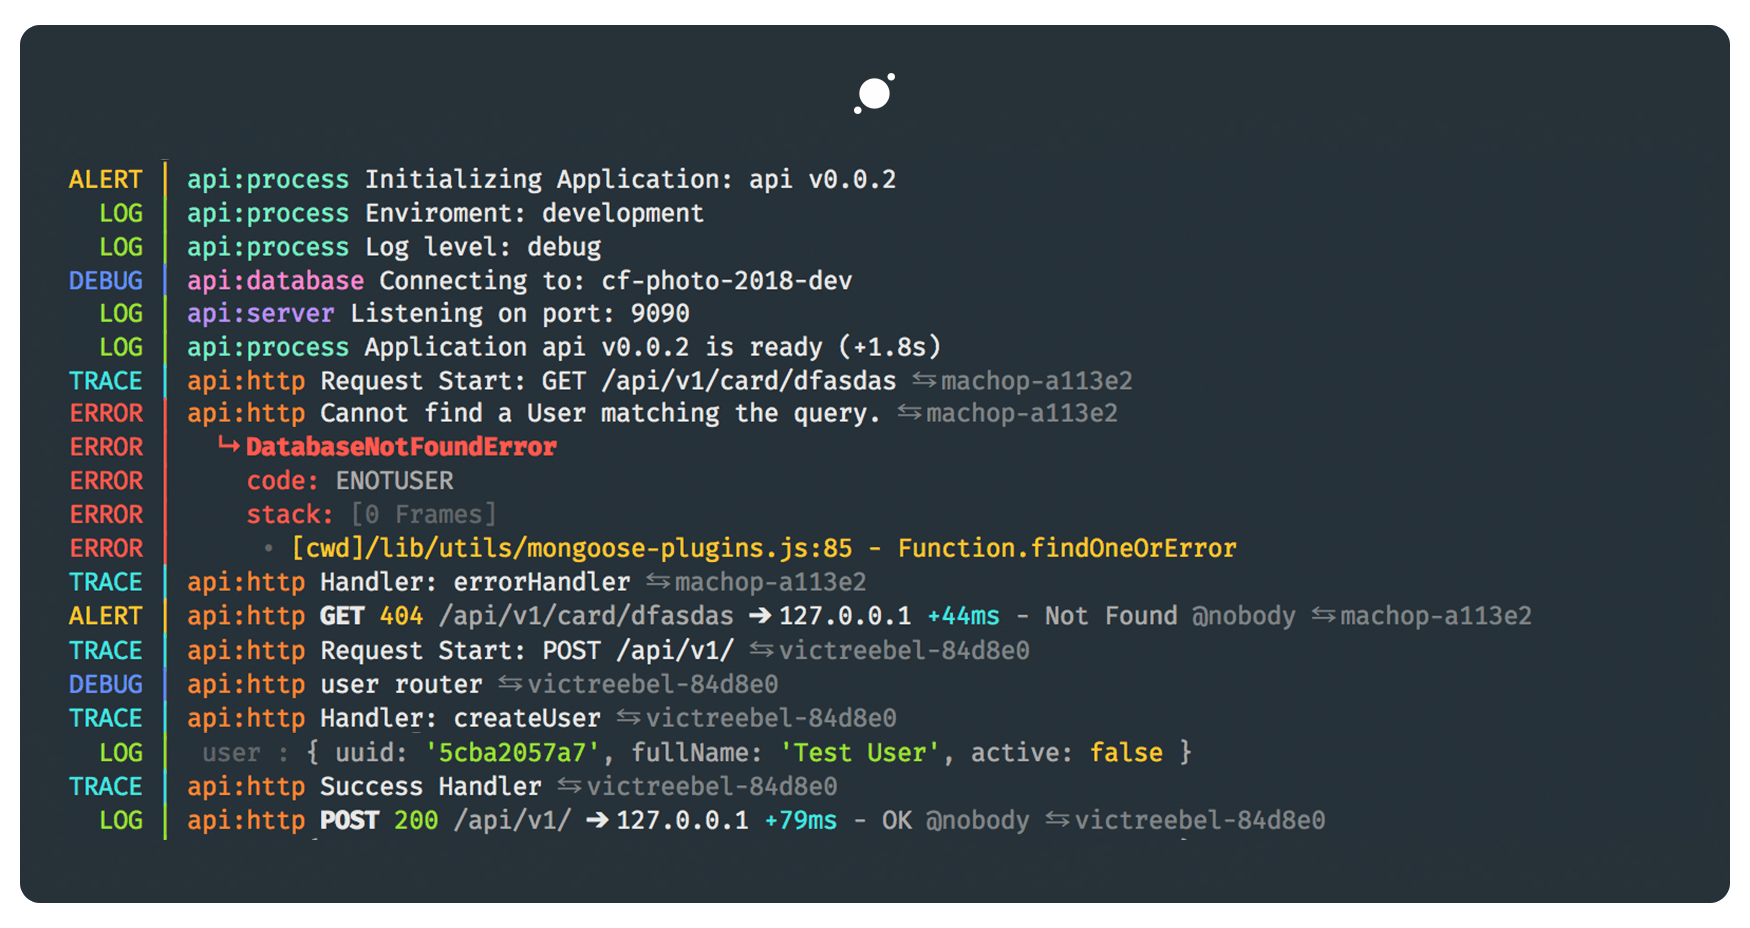1750x928 pixels.
Task: Click the yellow 'false' active value
Action: [1126, 753]
